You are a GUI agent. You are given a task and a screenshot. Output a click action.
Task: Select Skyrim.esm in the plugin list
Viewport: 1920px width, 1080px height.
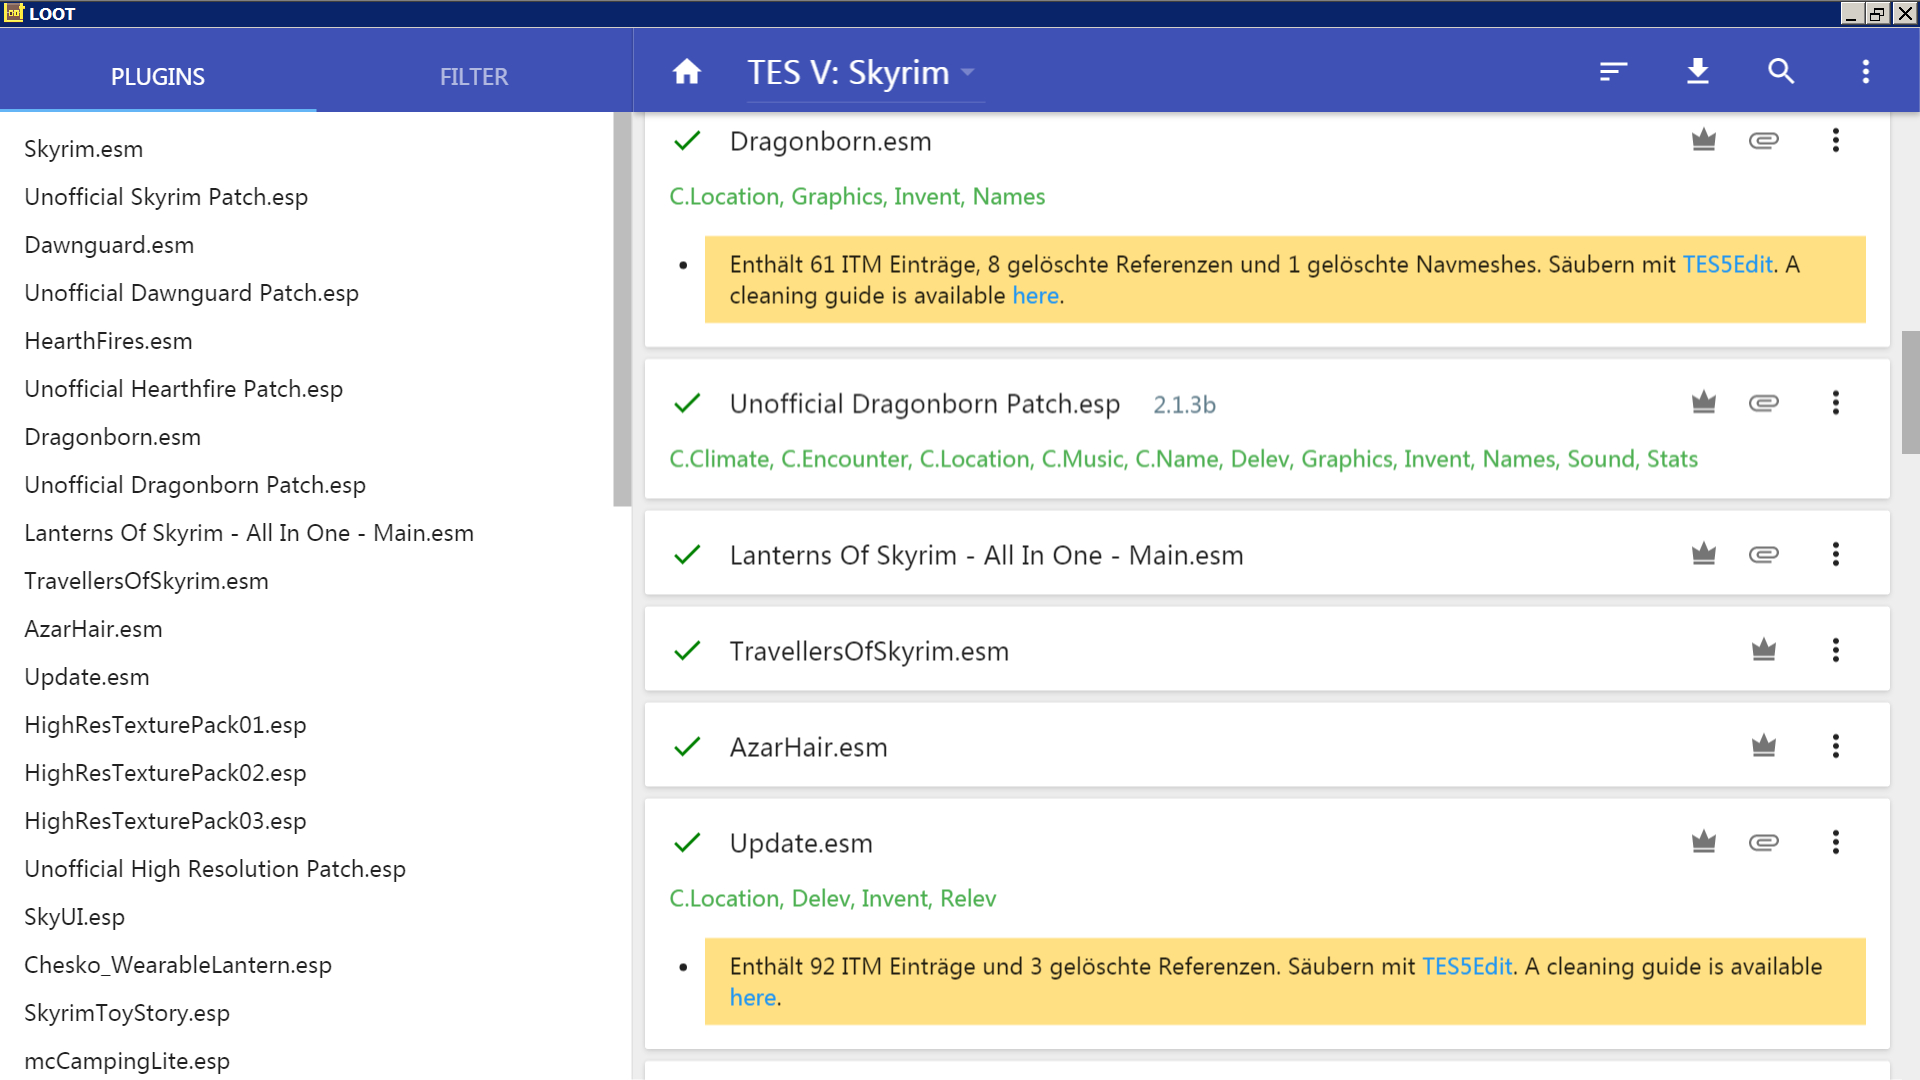point(84,149)
